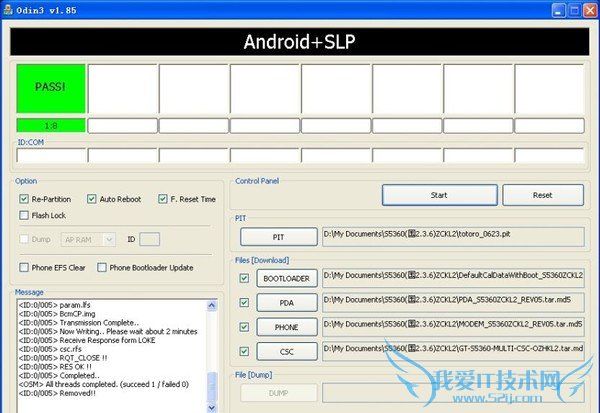Screen dimensions: 600x413
Task: Toggle the Re-Partition checkbox
Action: [25, 199]
